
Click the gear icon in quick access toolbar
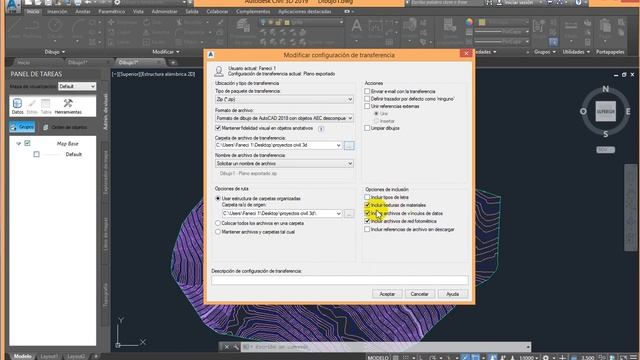click(x=117, y=3)
